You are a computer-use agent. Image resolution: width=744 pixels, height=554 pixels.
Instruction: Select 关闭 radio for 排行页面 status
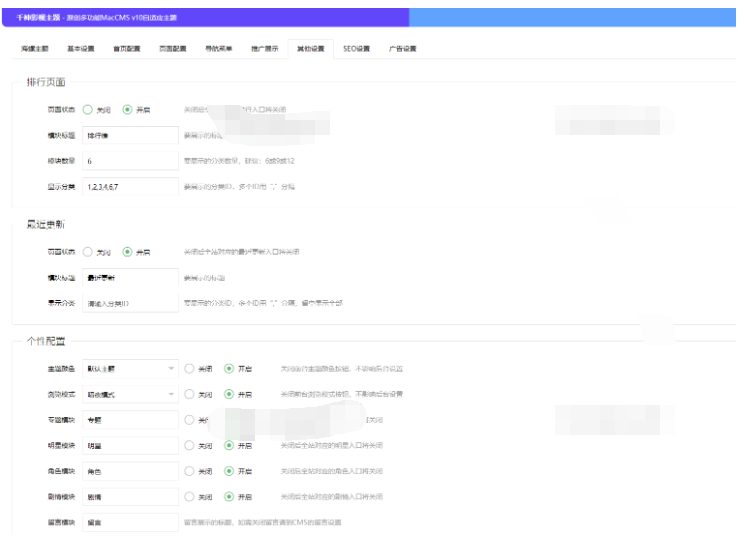point(88,109)
